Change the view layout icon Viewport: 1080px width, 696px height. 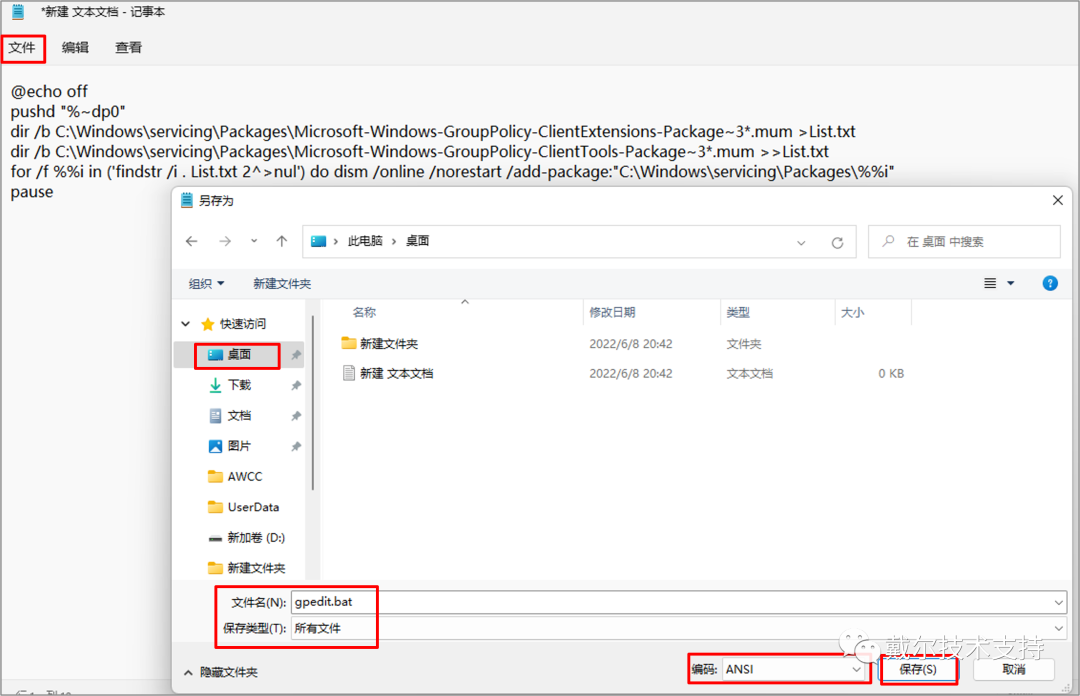[990, 283]
